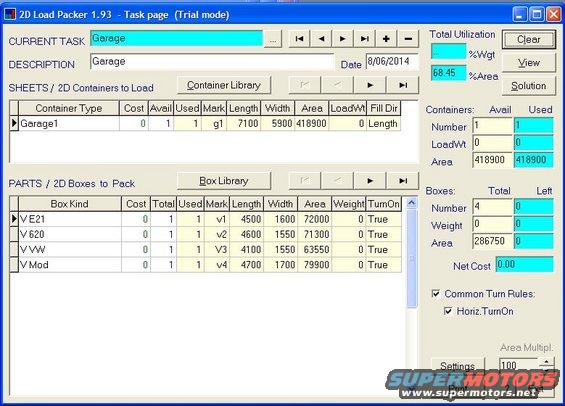Select the Garage1 container row
This screenshot has width=565, height=406.
pos(205,124)
